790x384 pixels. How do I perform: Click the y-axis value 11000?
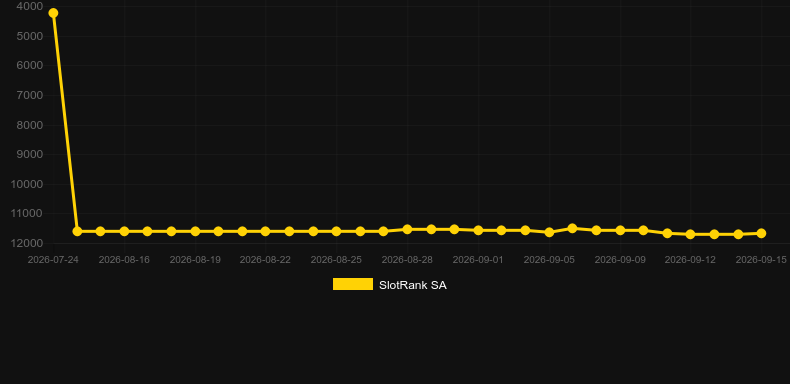[27, 214]
